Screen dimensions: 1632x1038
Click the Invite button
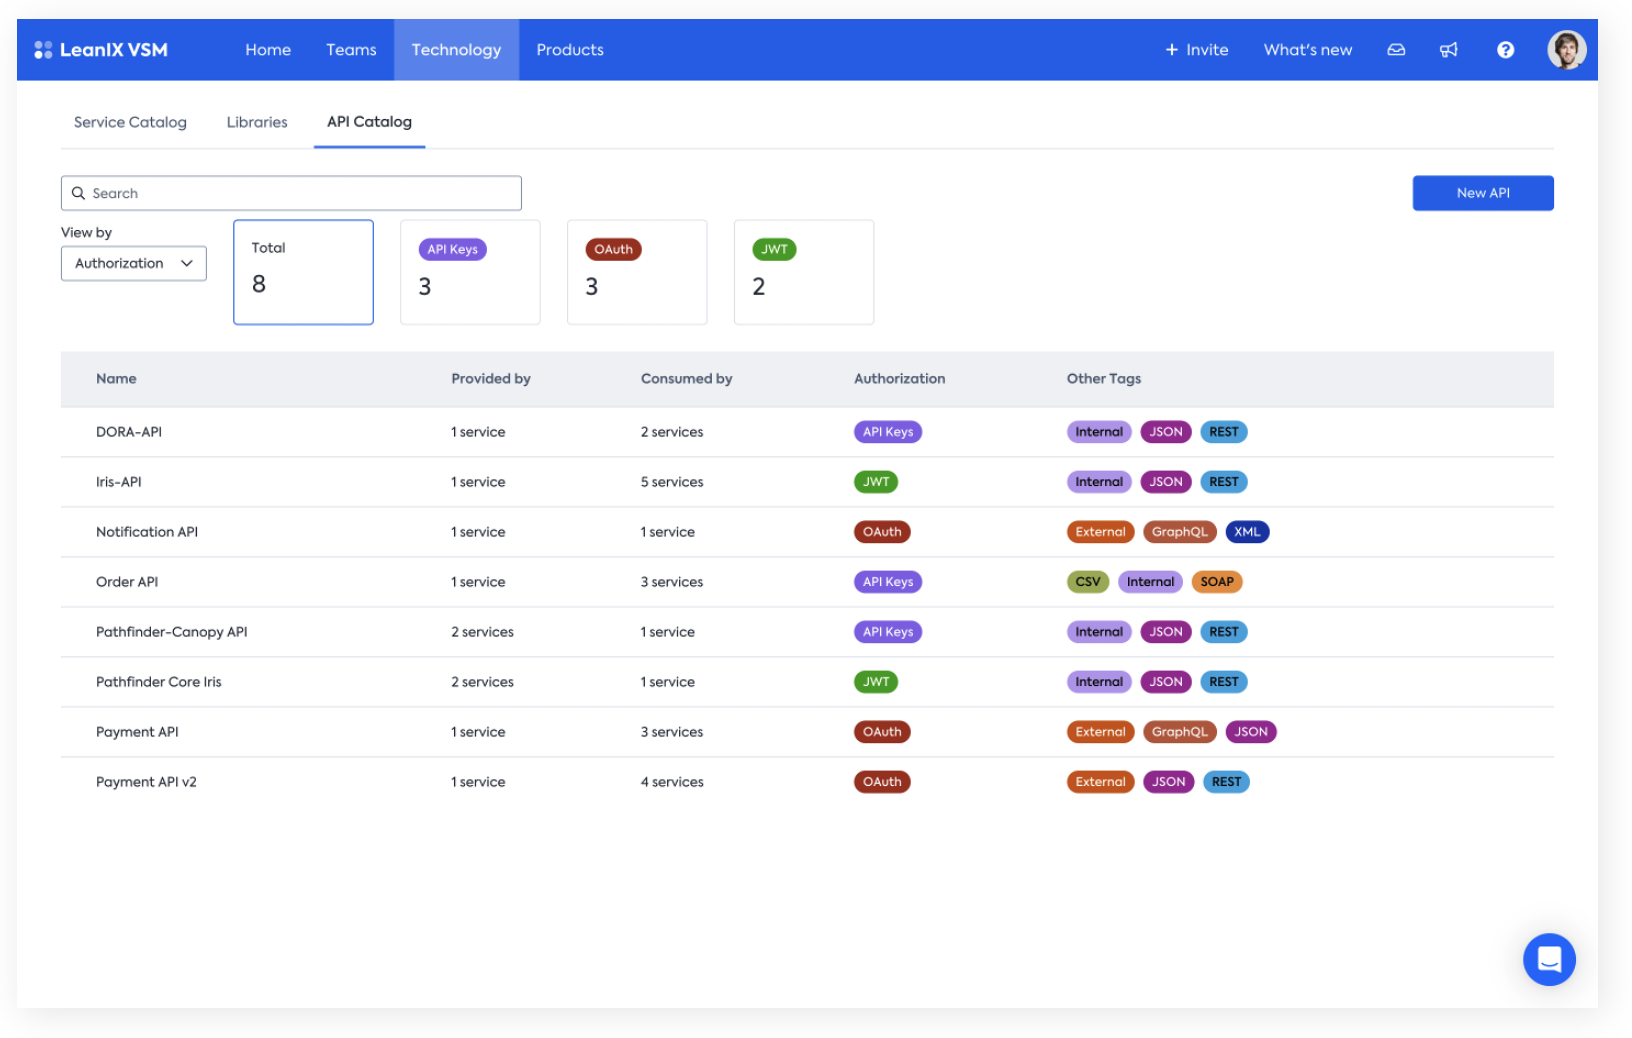(1197, 50)
